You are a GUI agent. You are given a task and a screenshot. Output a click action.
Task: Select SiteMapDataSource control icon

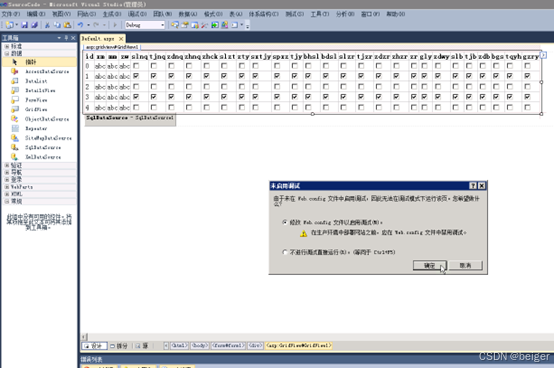[x=14, y=138]
